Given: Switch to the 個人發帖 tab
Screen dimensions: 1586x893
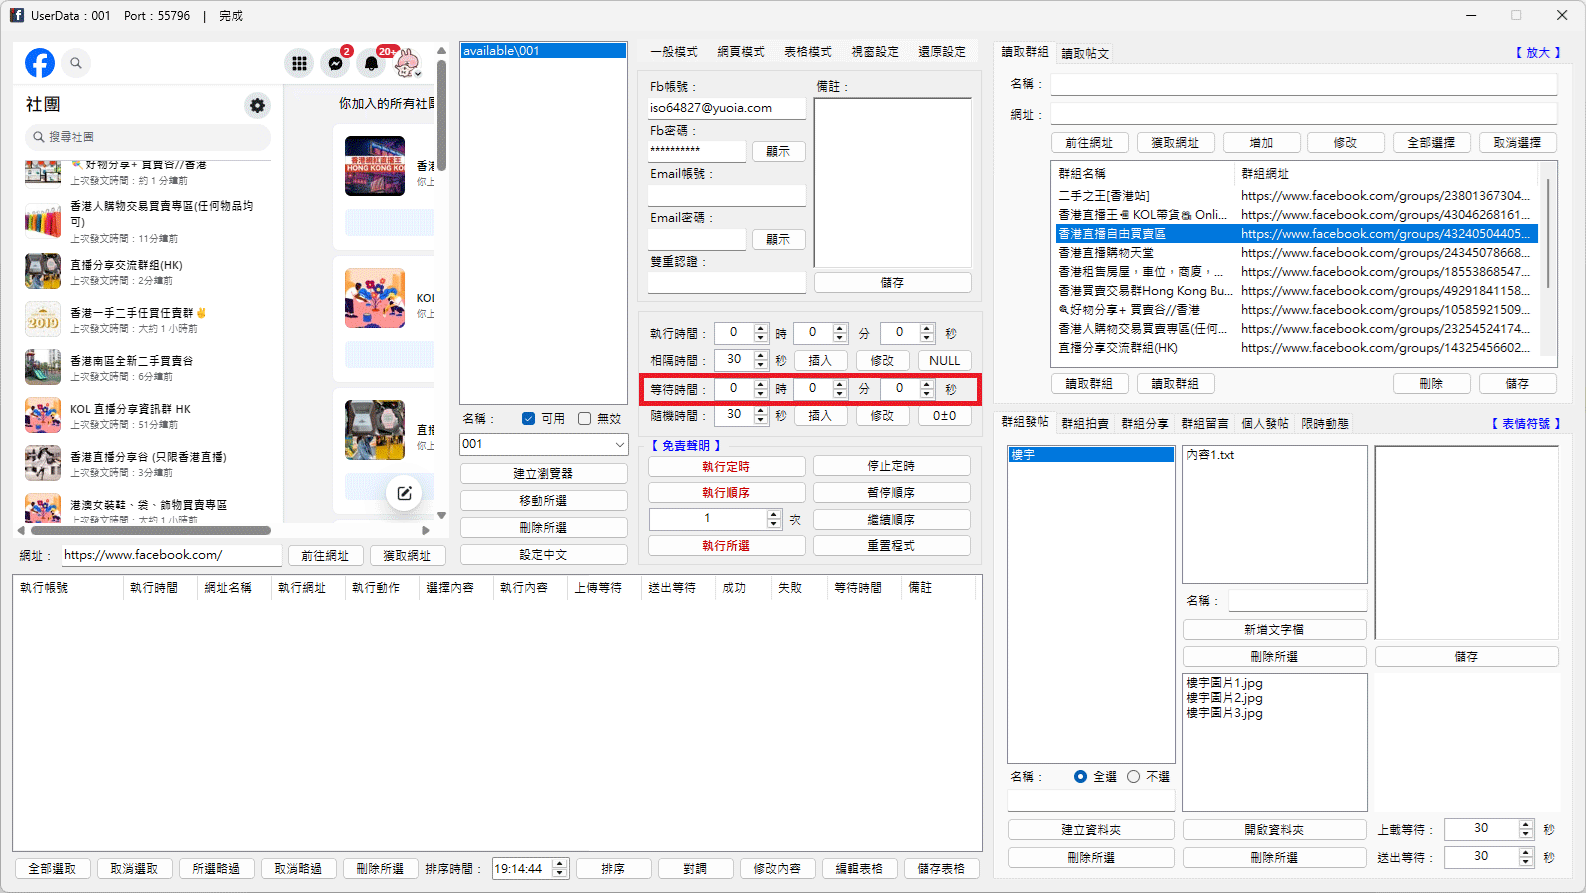Looking at the screenshot, I should 1265,424.
